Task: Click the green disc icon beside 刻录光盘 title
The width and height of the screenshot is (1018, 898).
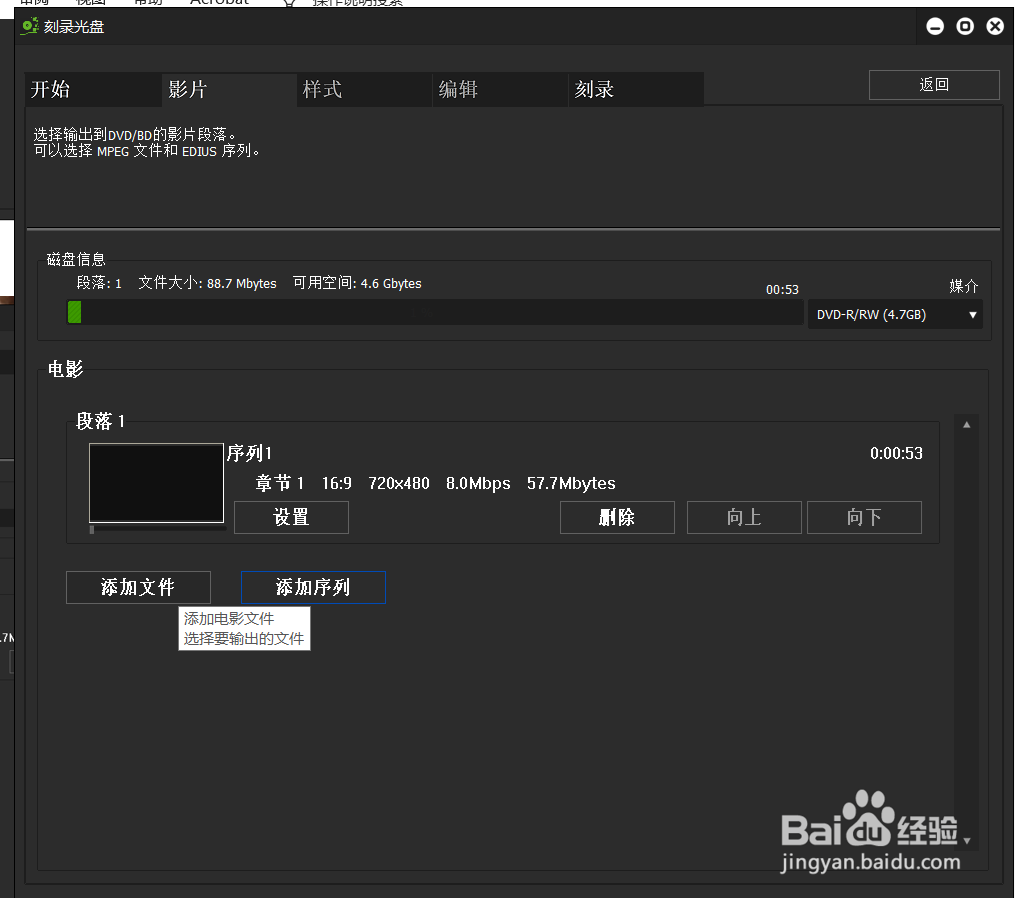Action: pos(29,25)
